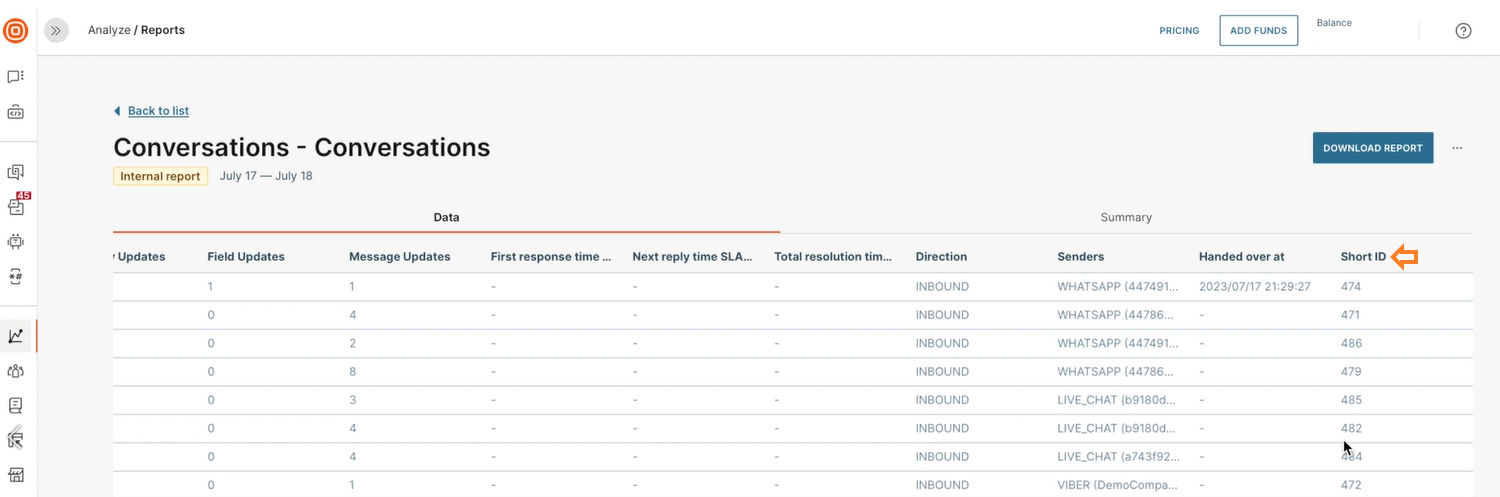Click the Infobip logo icon
Screen dimensions: 1500x497
[x=16, y=31]
